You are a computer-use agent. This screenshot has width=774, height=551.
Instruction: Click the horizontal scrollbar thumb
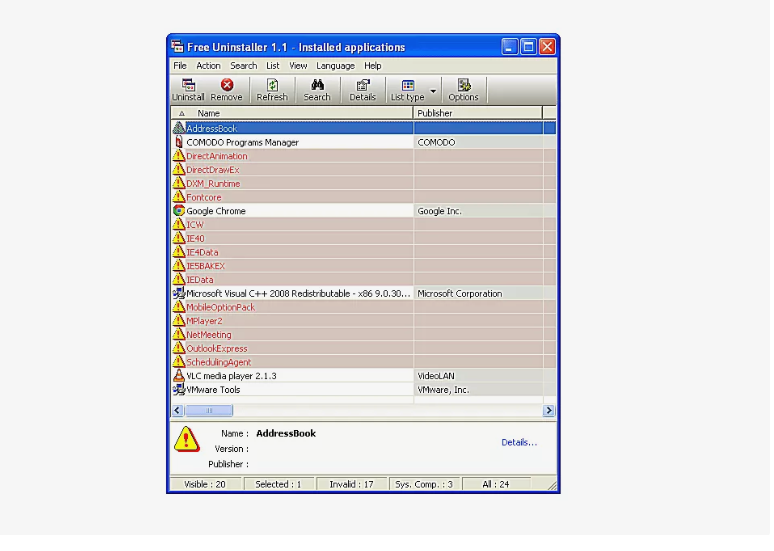(209, 410)
